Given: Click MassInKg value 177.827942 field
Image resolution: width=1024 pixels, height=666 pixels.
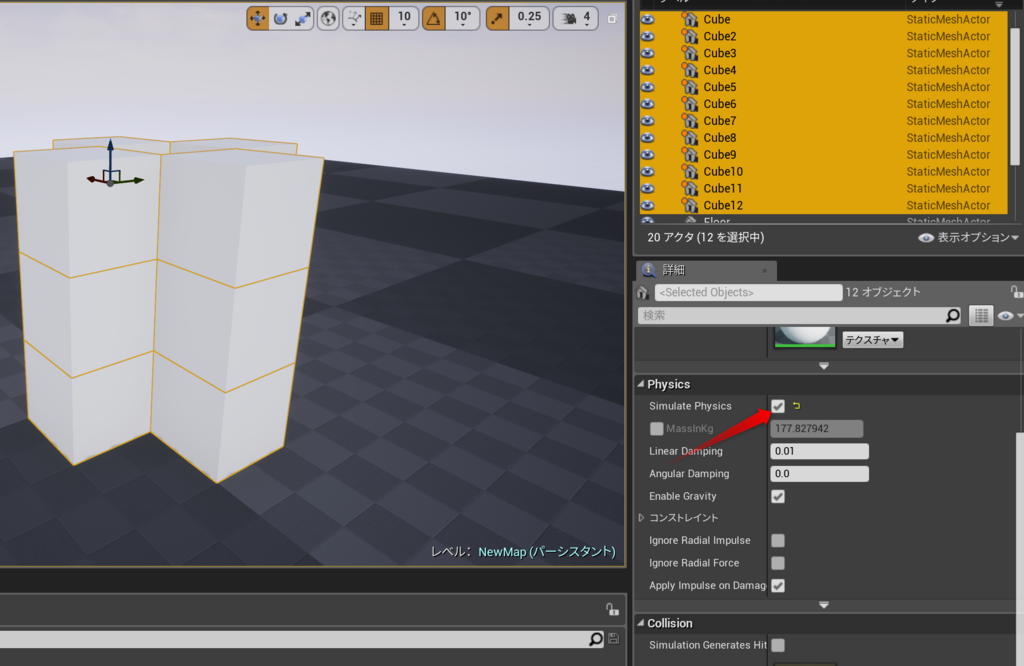Looking at the screenshot, I should click(817, 429).
